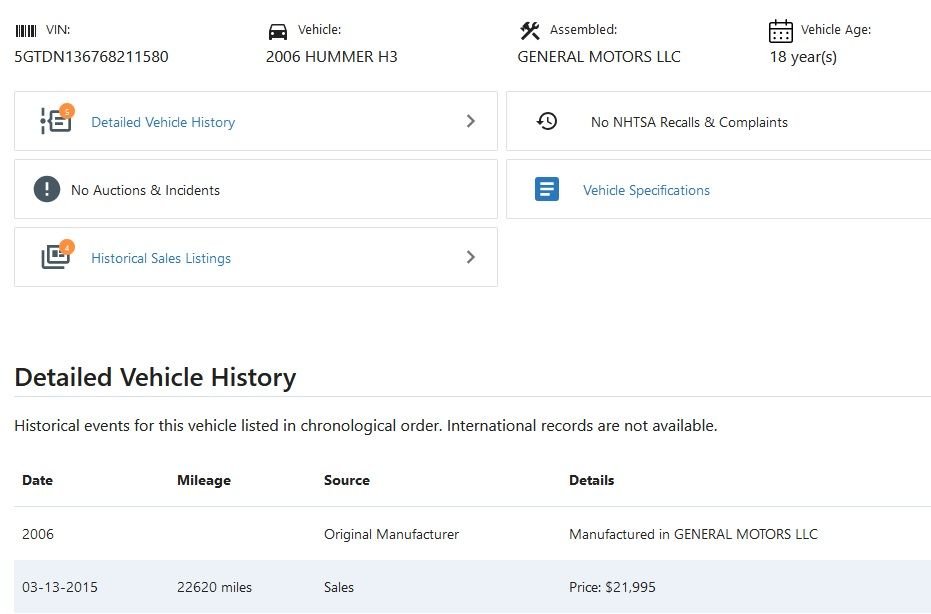Click the exclamation icon for Auctions & Incidents
This screenshot has width=931, height=614.
47,189
